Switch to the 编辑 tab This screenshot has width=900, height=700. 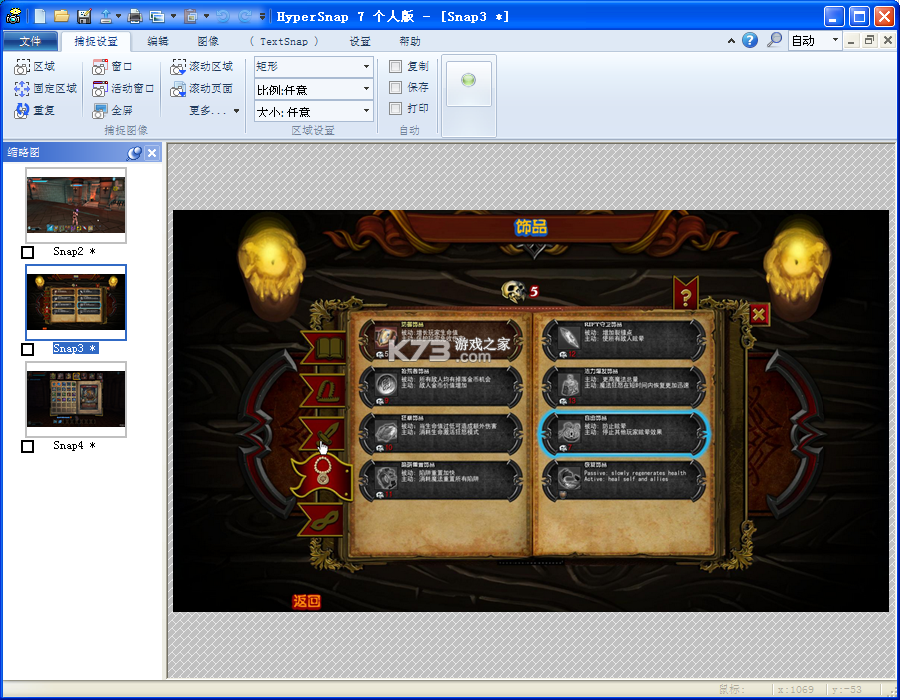158,41
